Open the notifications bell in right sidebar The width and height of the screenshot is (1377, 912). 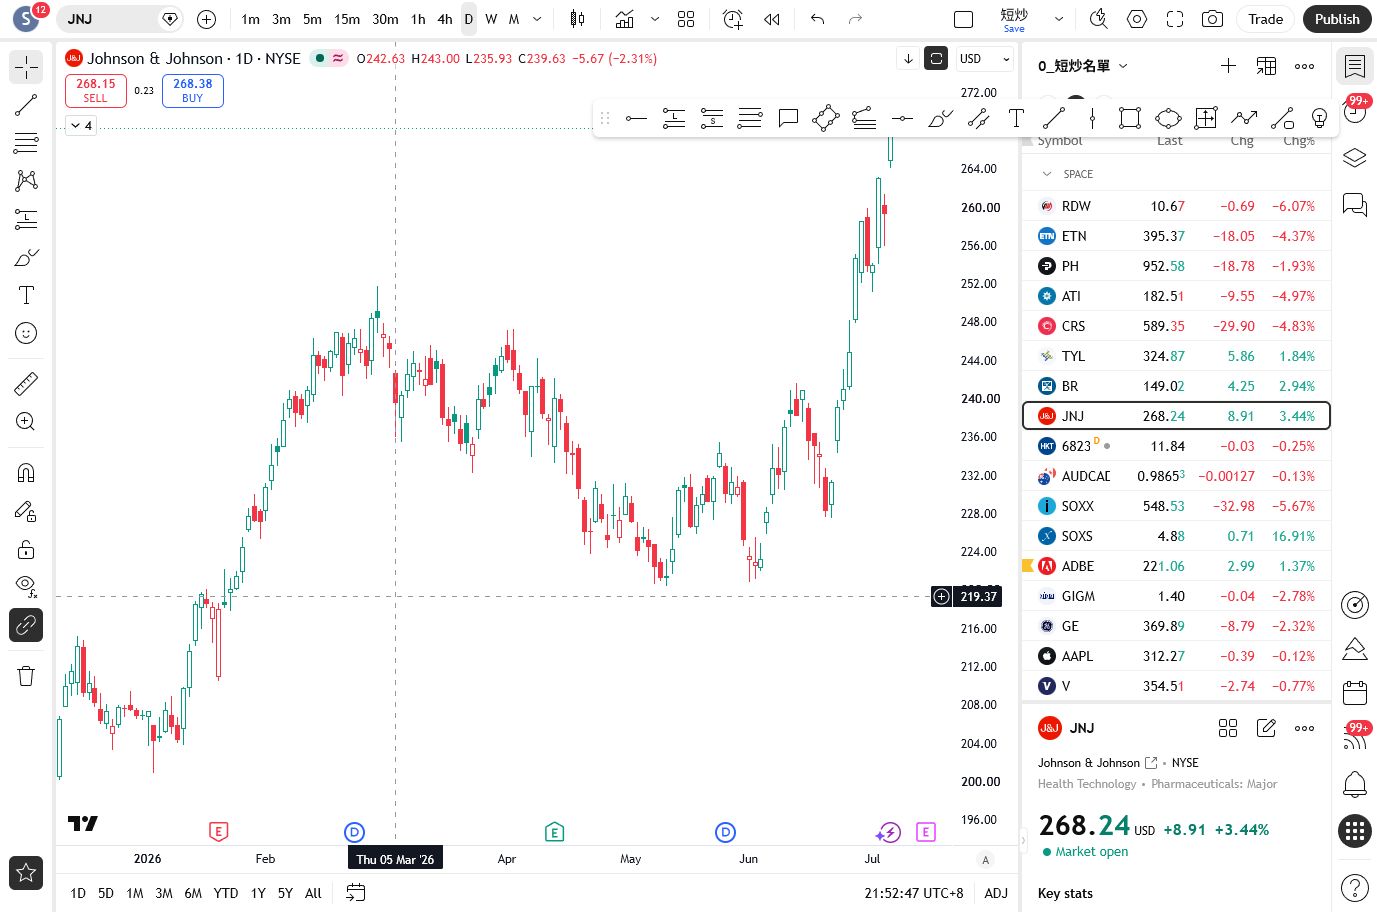tap(1355, 784)
